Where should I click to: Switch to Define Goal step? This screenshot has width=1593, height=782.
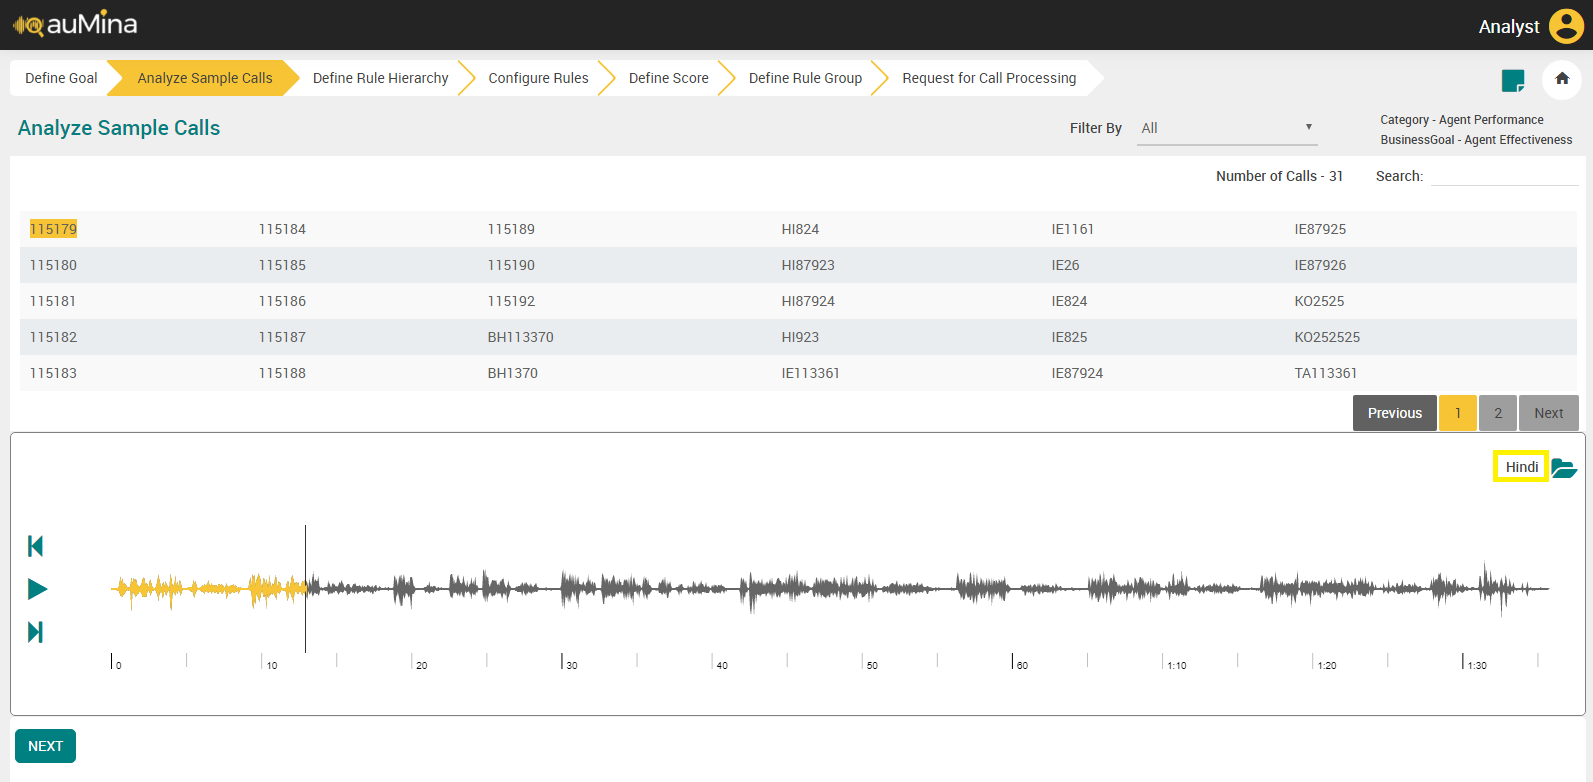(61, 78)
